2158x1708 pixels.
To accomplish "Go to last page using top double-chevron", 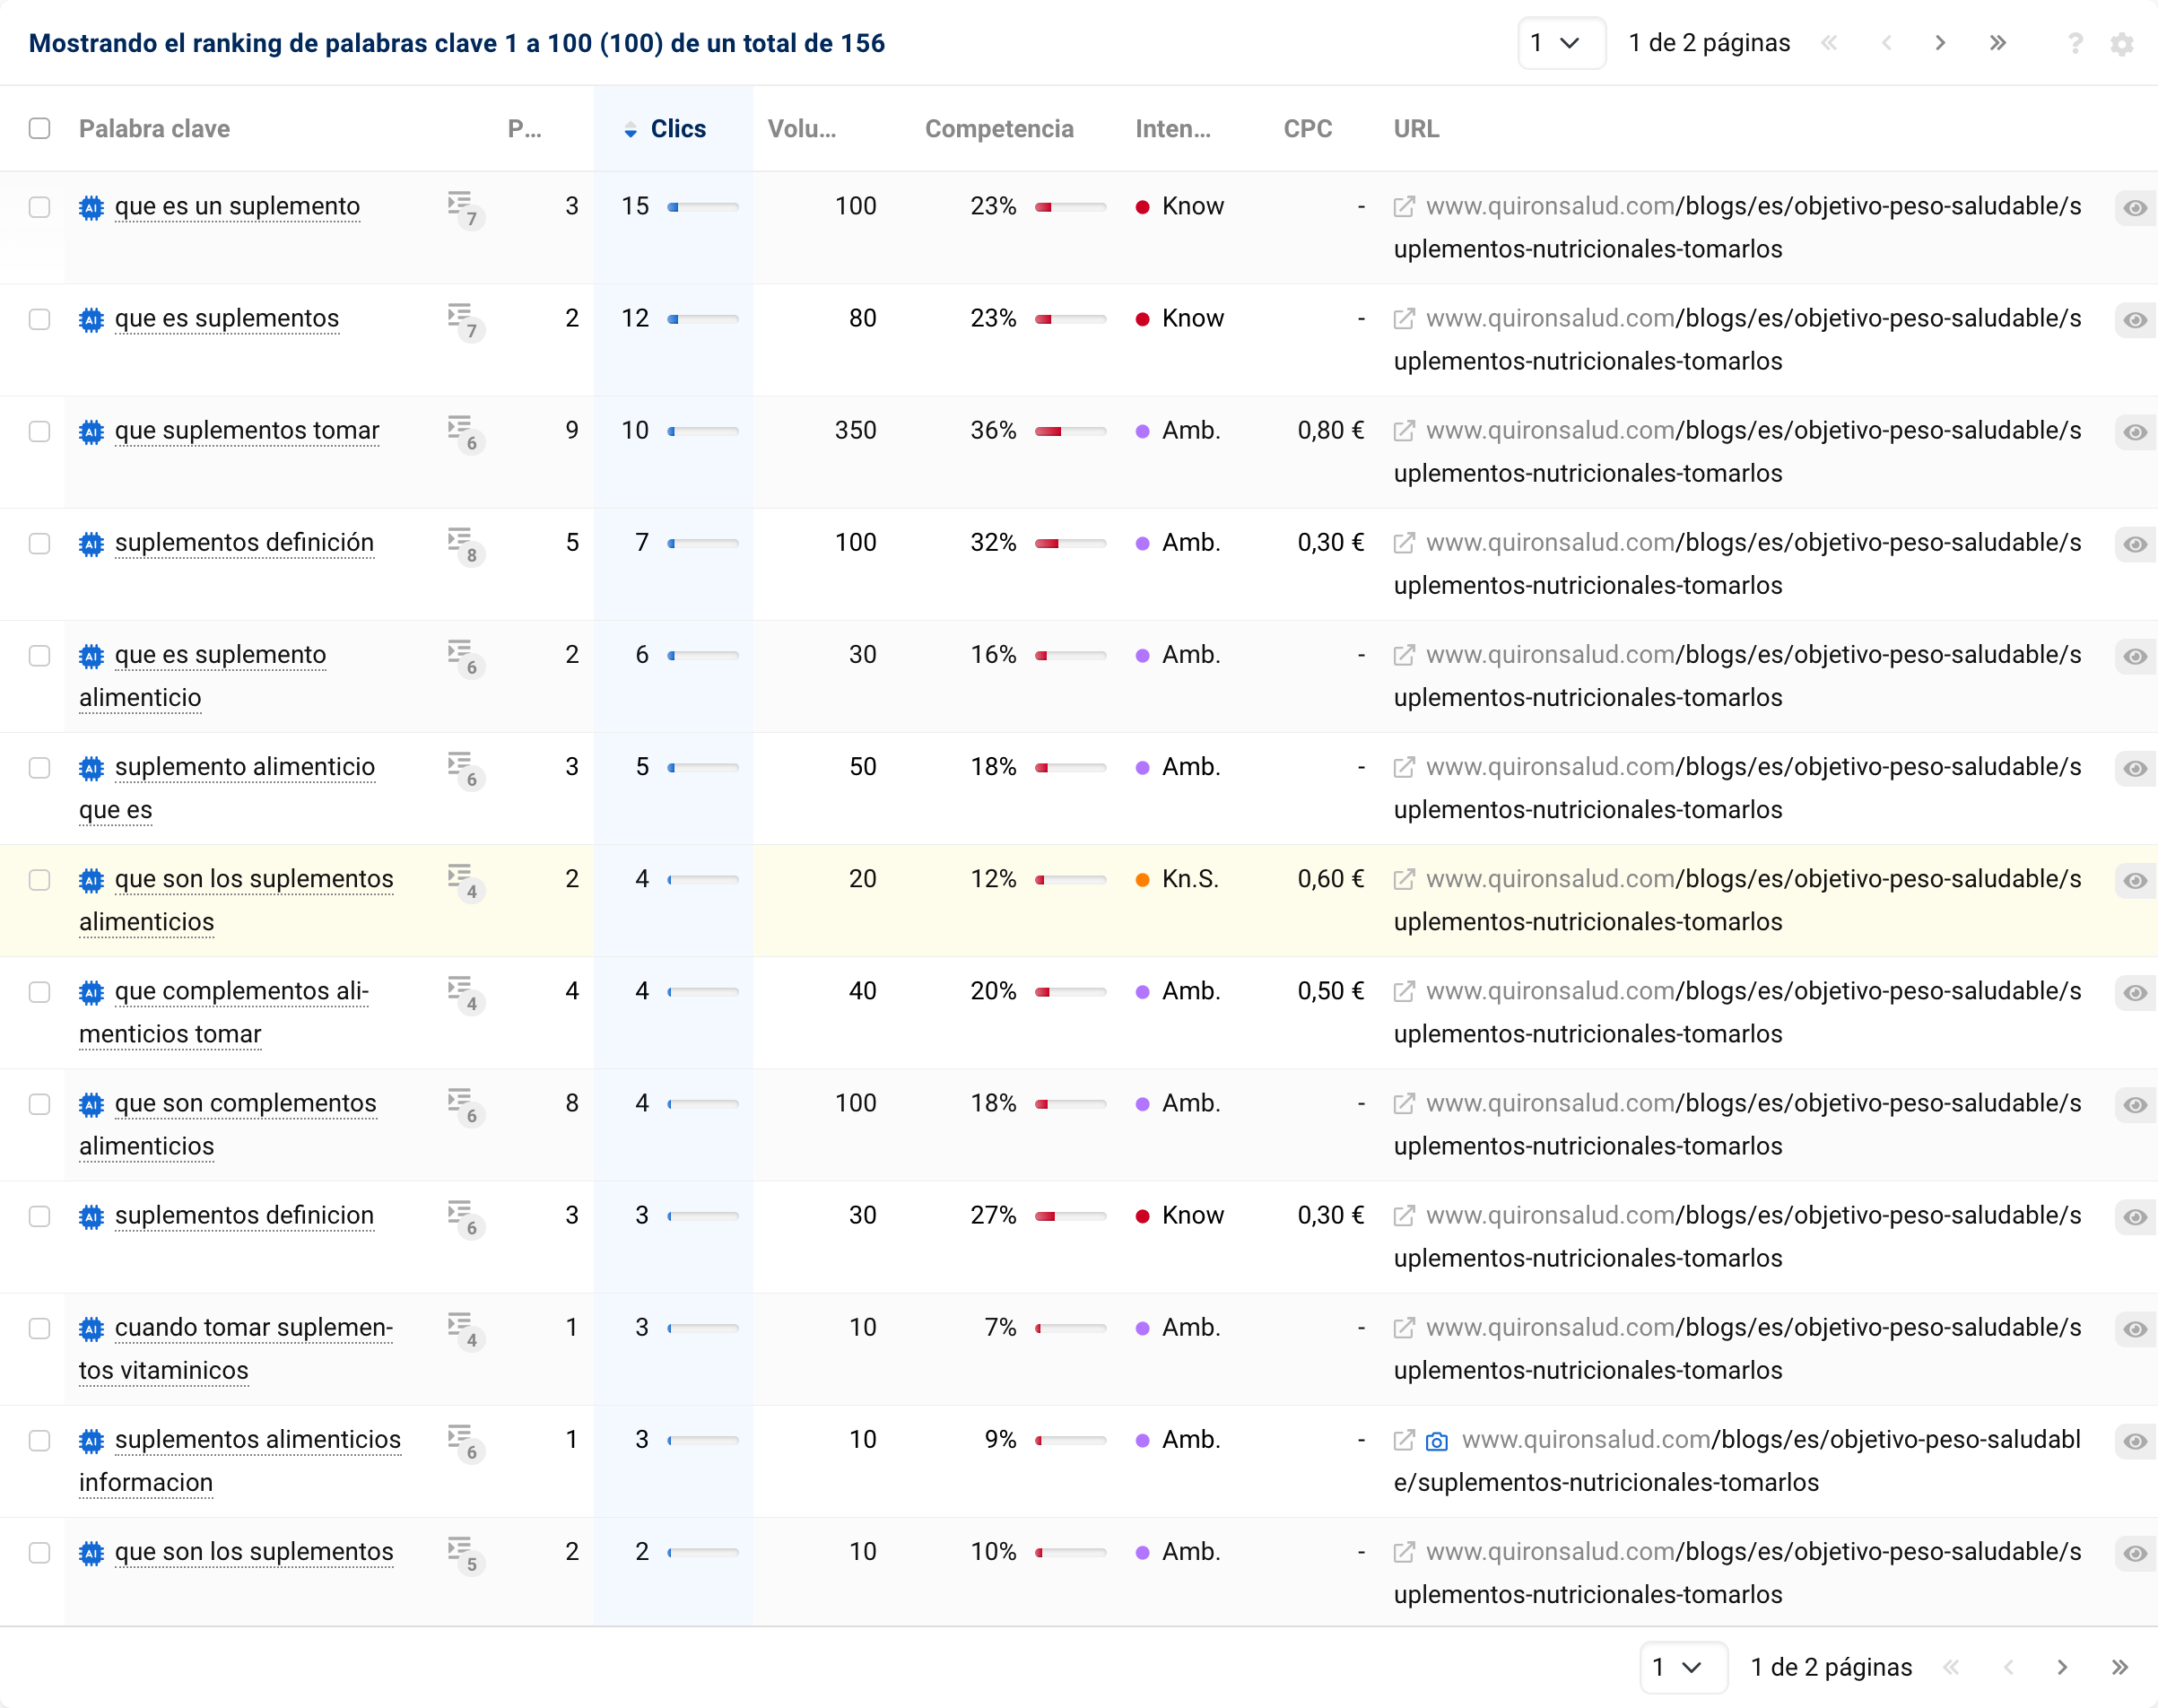I will [x=1997, y=43].
